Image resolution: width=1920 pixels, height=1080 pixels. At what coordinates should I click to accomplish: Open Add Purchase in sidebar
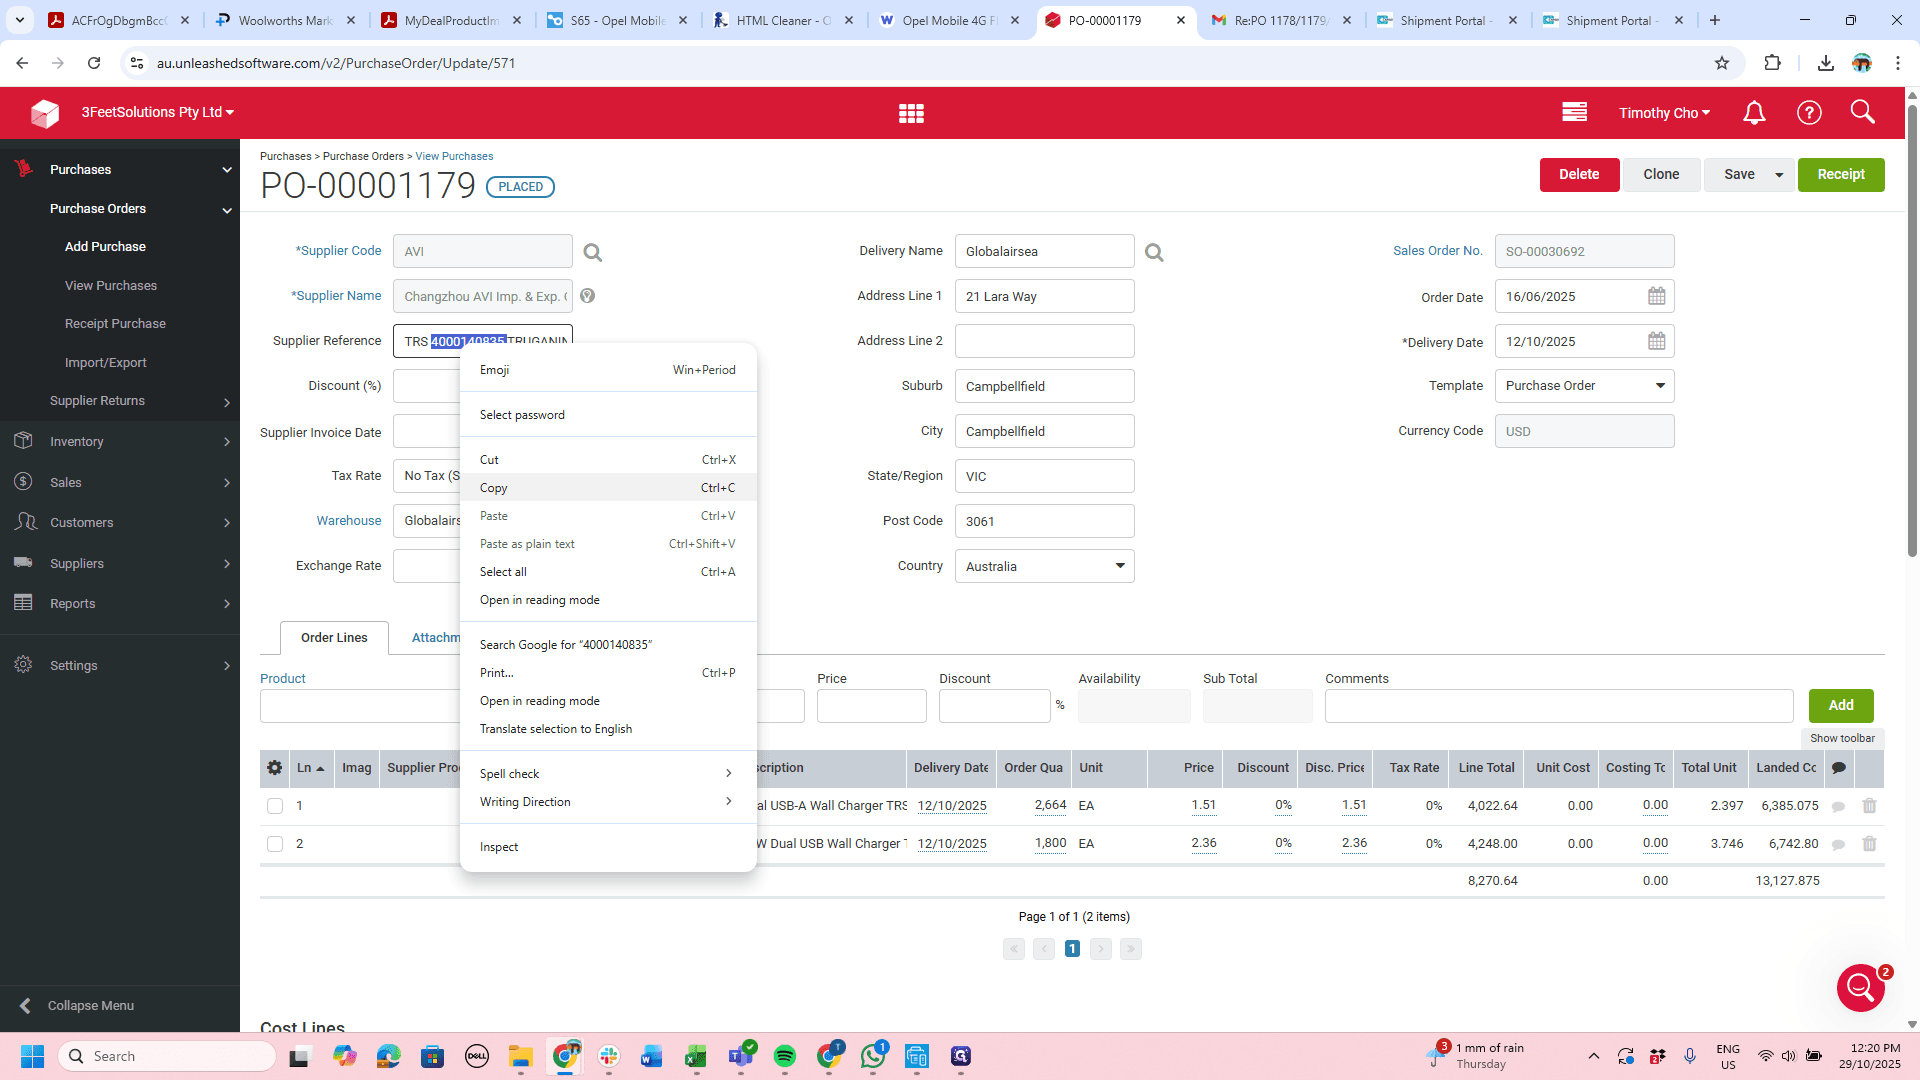[105, 247]
